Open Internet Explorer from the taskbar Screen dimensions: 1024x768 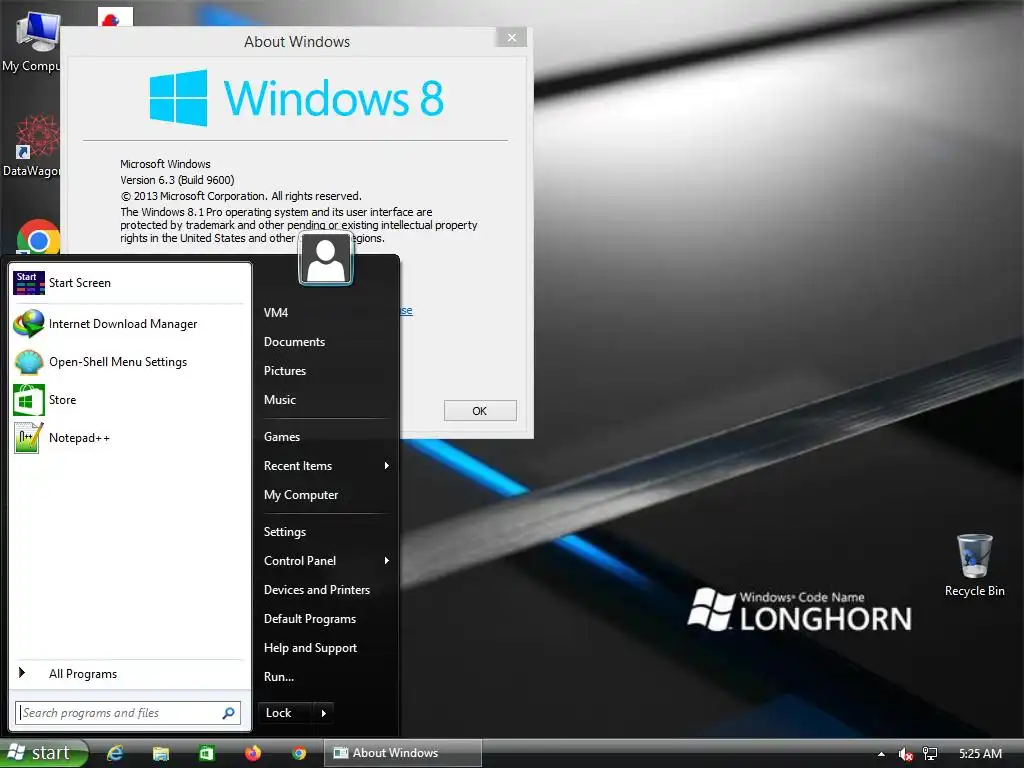pos(115,753)
